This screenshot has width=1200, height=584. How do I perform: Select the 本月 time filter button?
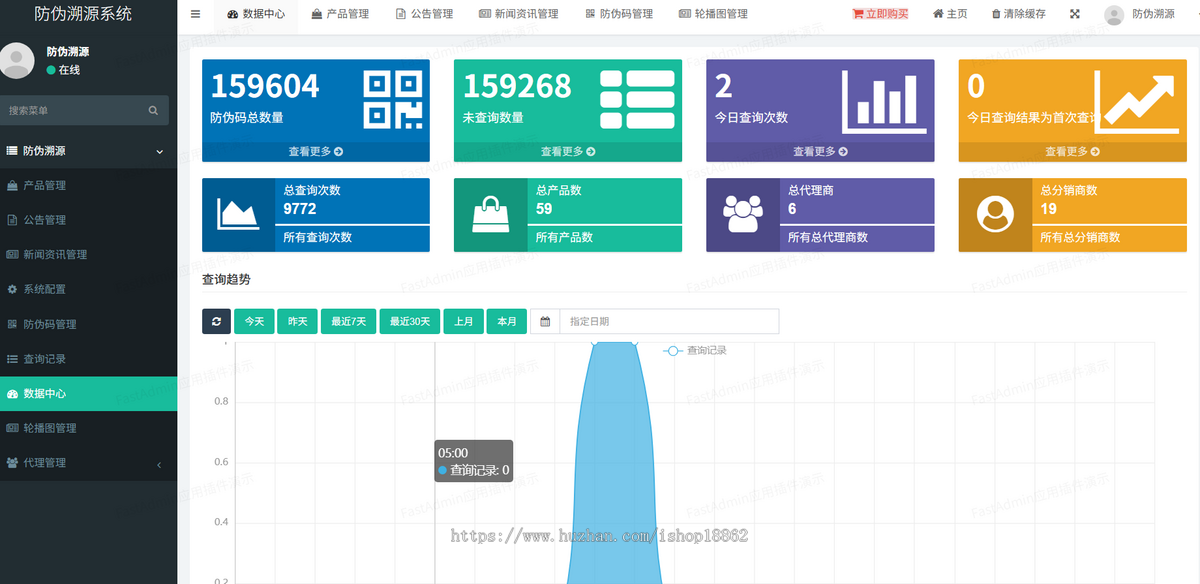point(506,321)
